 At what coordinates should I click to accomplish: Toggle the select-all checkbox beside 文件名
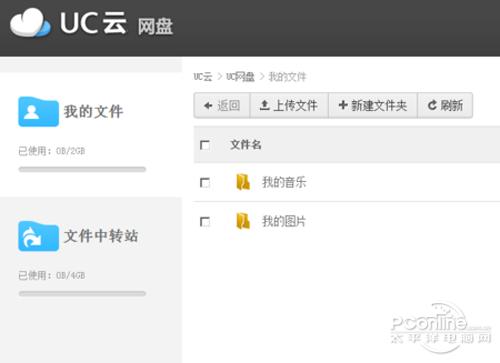point(205,145)
